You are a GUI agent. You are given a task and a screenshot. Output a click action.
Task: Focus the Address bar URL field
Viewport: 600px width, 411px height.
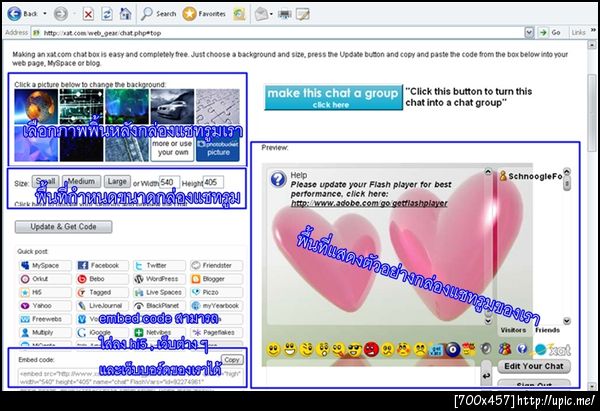pos(278,33)
